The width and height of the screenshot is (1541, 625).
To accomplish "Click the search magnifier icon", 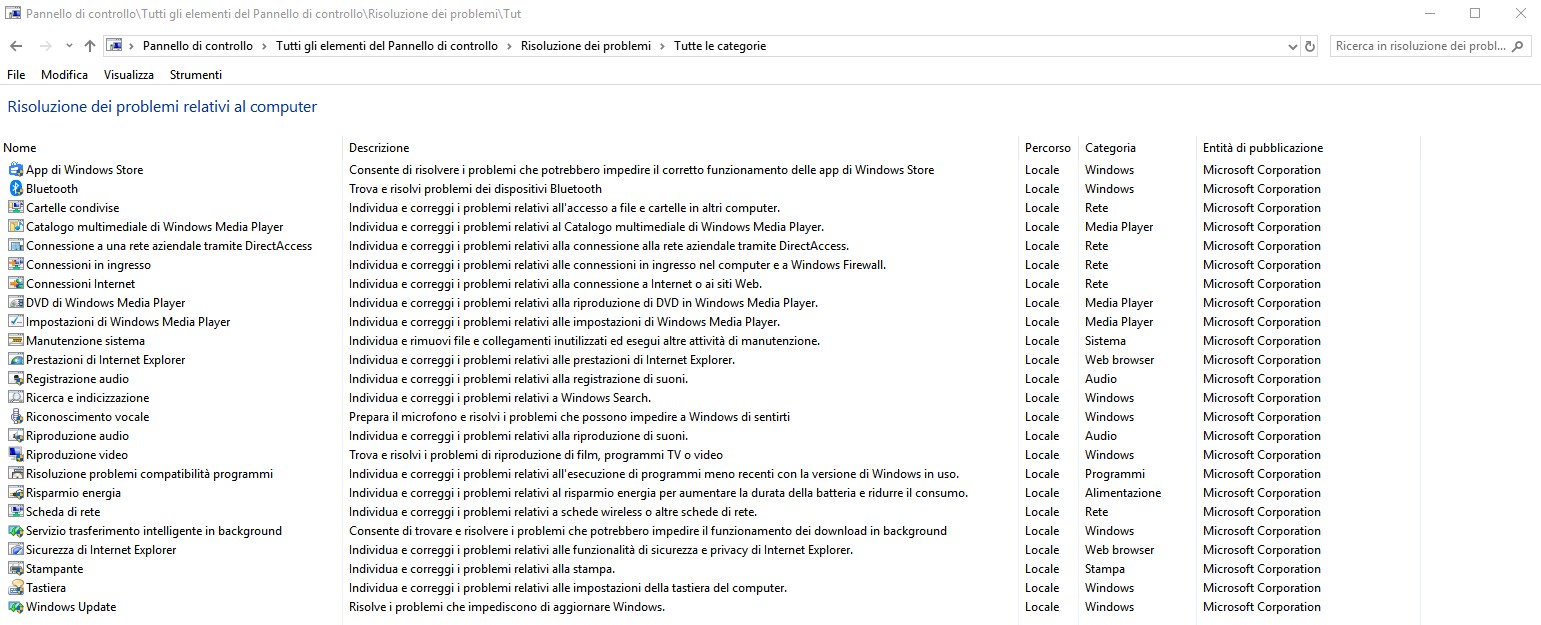I will (1518, 46).
